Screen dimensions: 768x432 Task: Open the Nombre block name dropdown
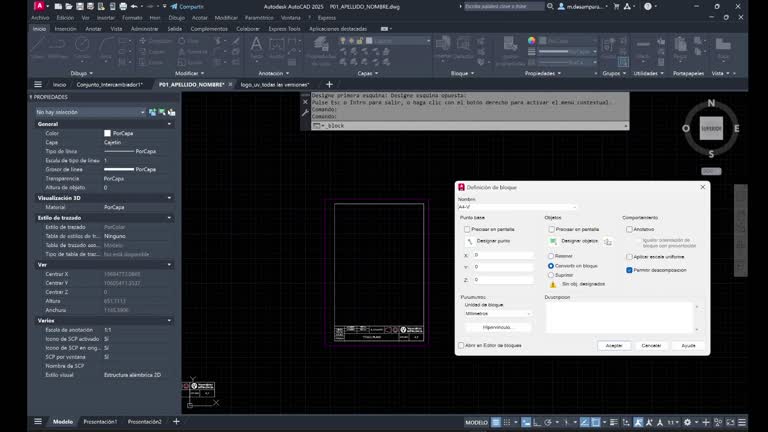click(x=574, y=207)
